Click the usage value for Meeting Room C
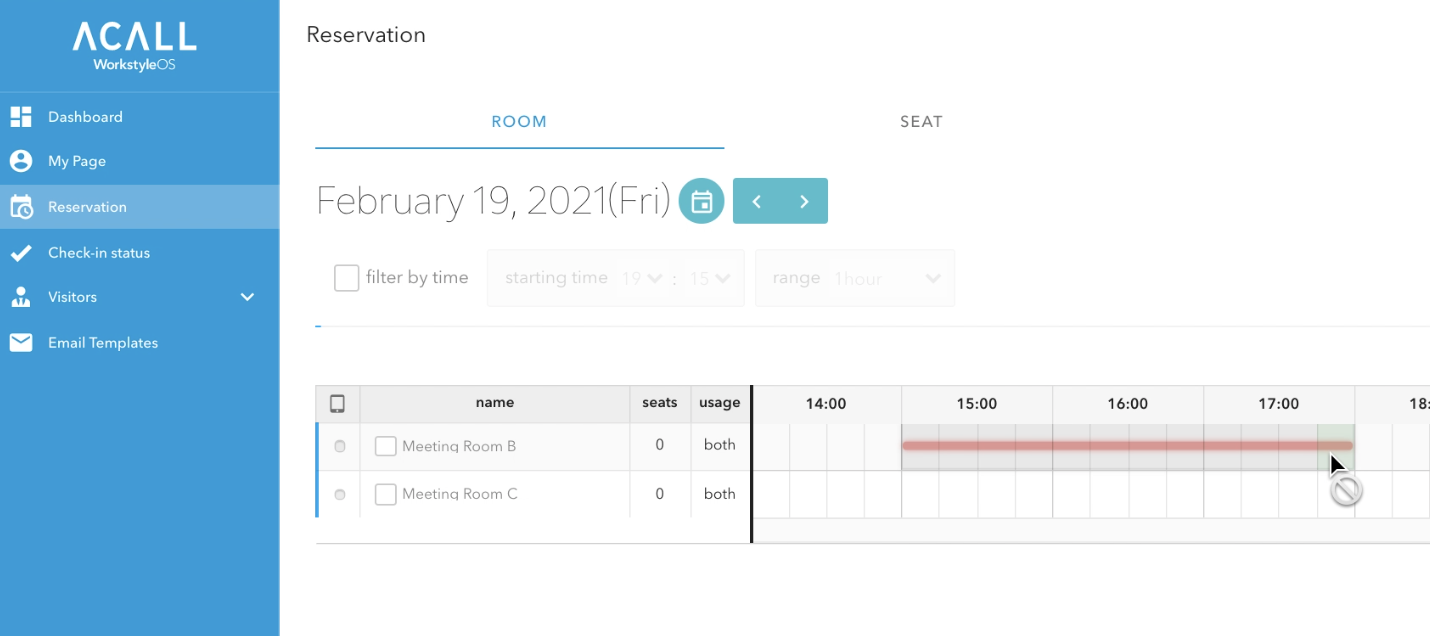The width and height of the screenshot is (1430, 636). tap(720, 494)
